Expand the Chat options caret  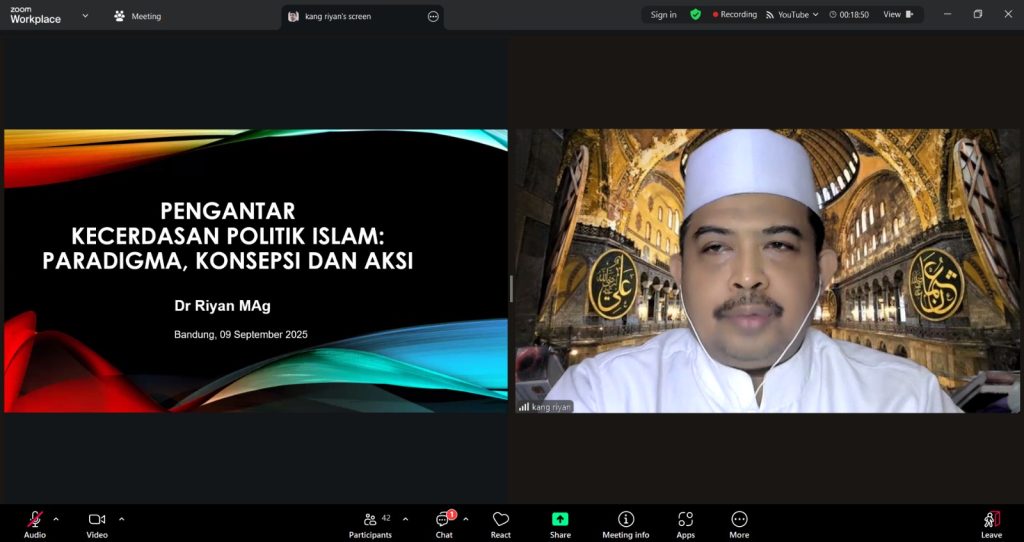click(x=466, y=519)
